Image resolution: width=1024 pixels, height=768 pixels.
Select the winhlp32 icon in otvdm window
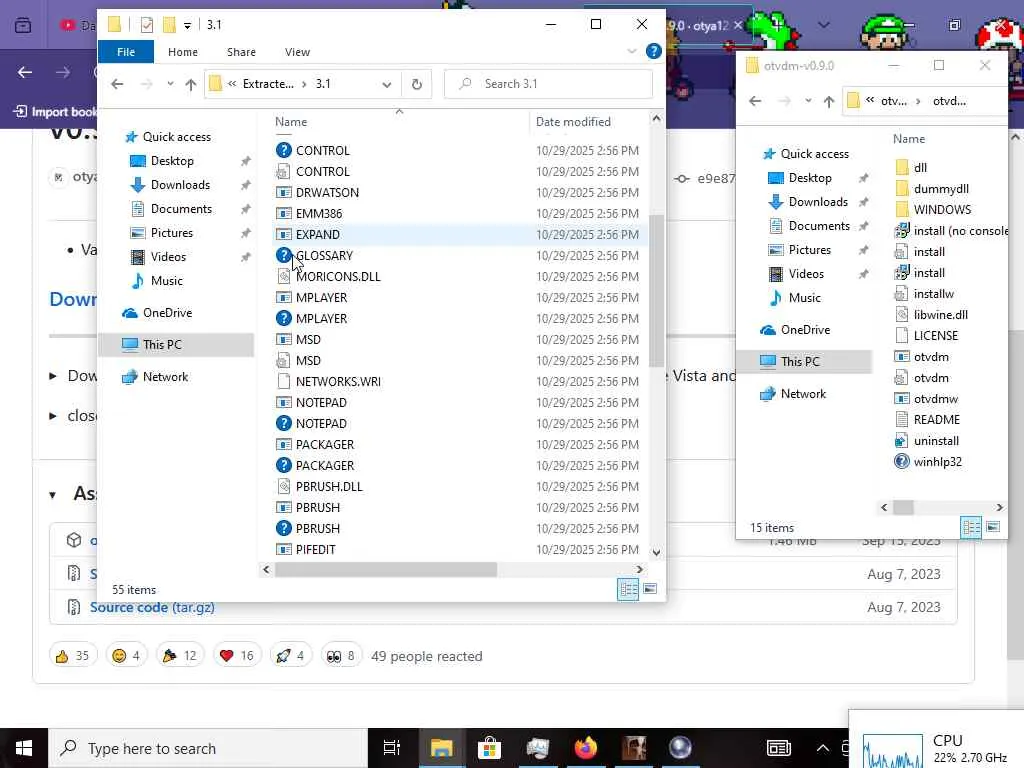(x=902, y=462)
